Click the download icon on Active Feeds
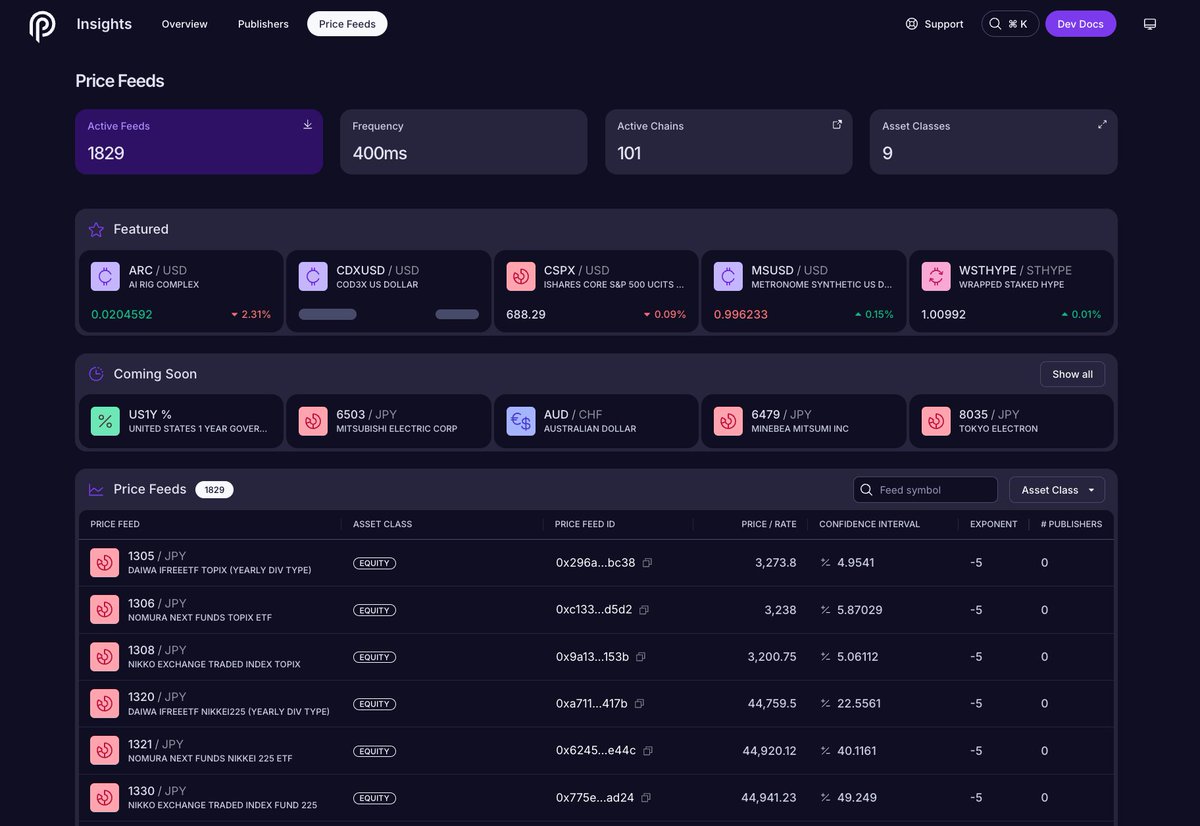 (308, 125)
